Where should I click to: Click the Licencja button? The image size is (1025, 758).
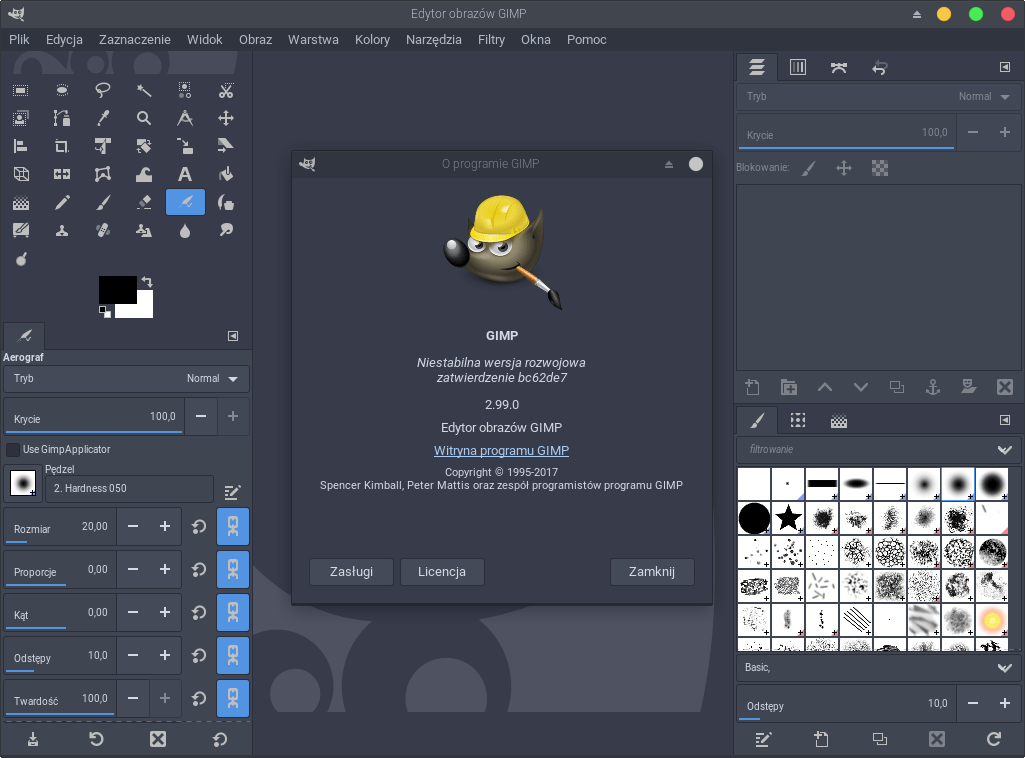tap(442, 572)
